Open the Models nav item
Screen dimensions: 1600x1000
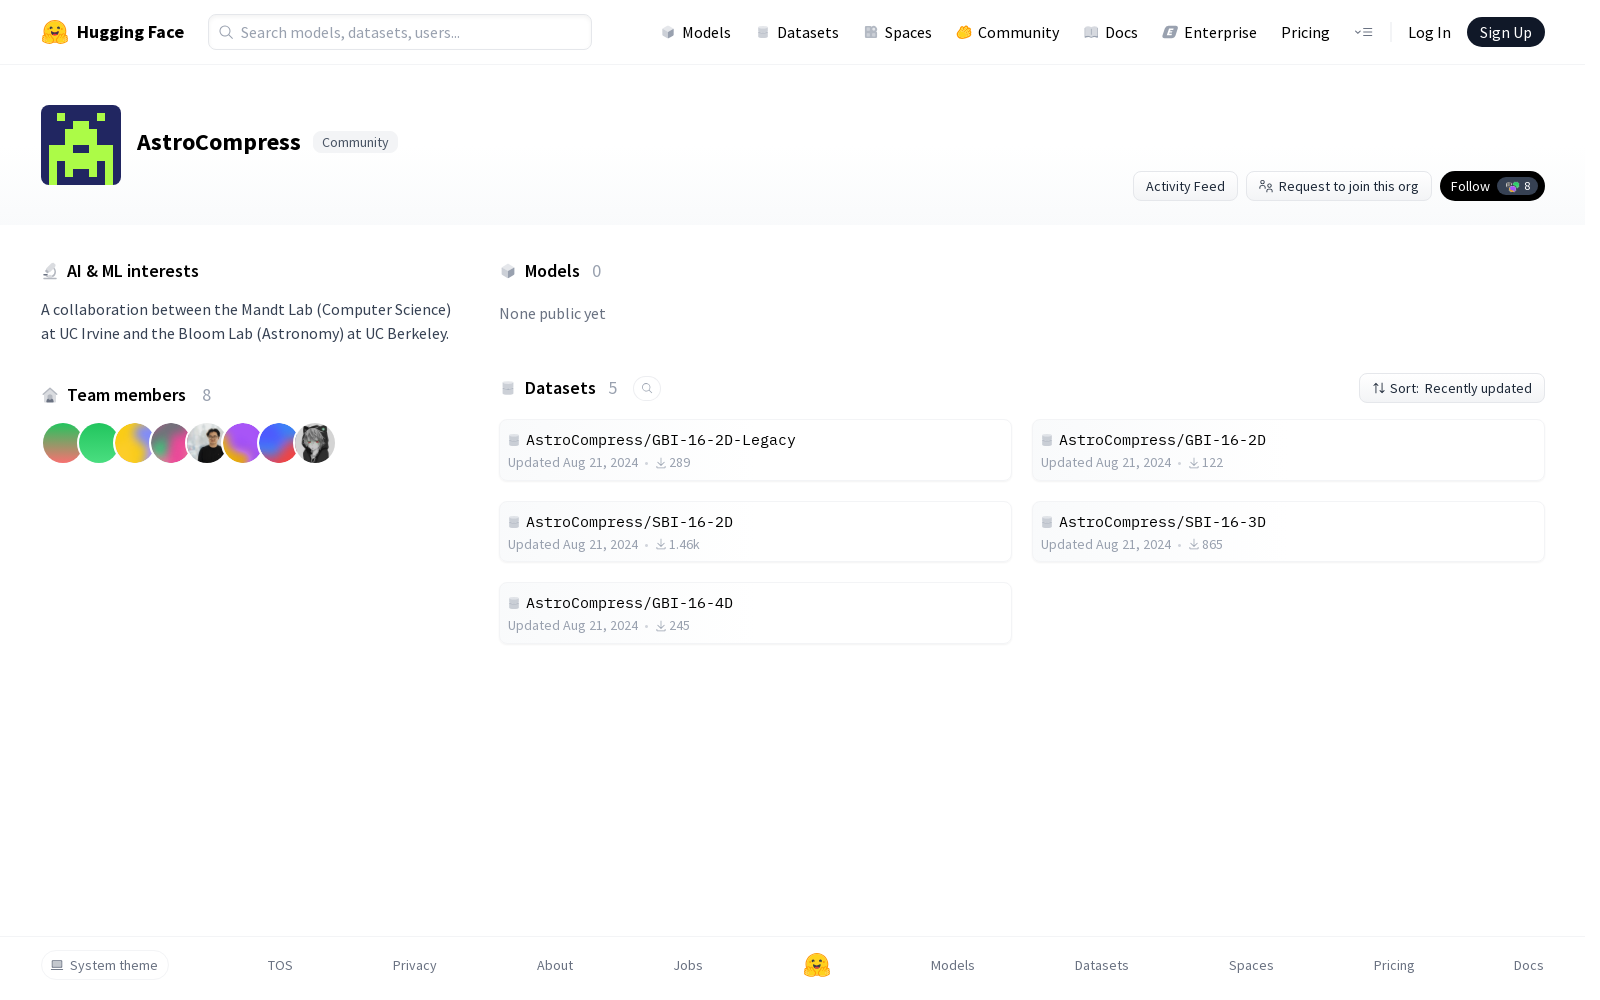coord(696,32)
